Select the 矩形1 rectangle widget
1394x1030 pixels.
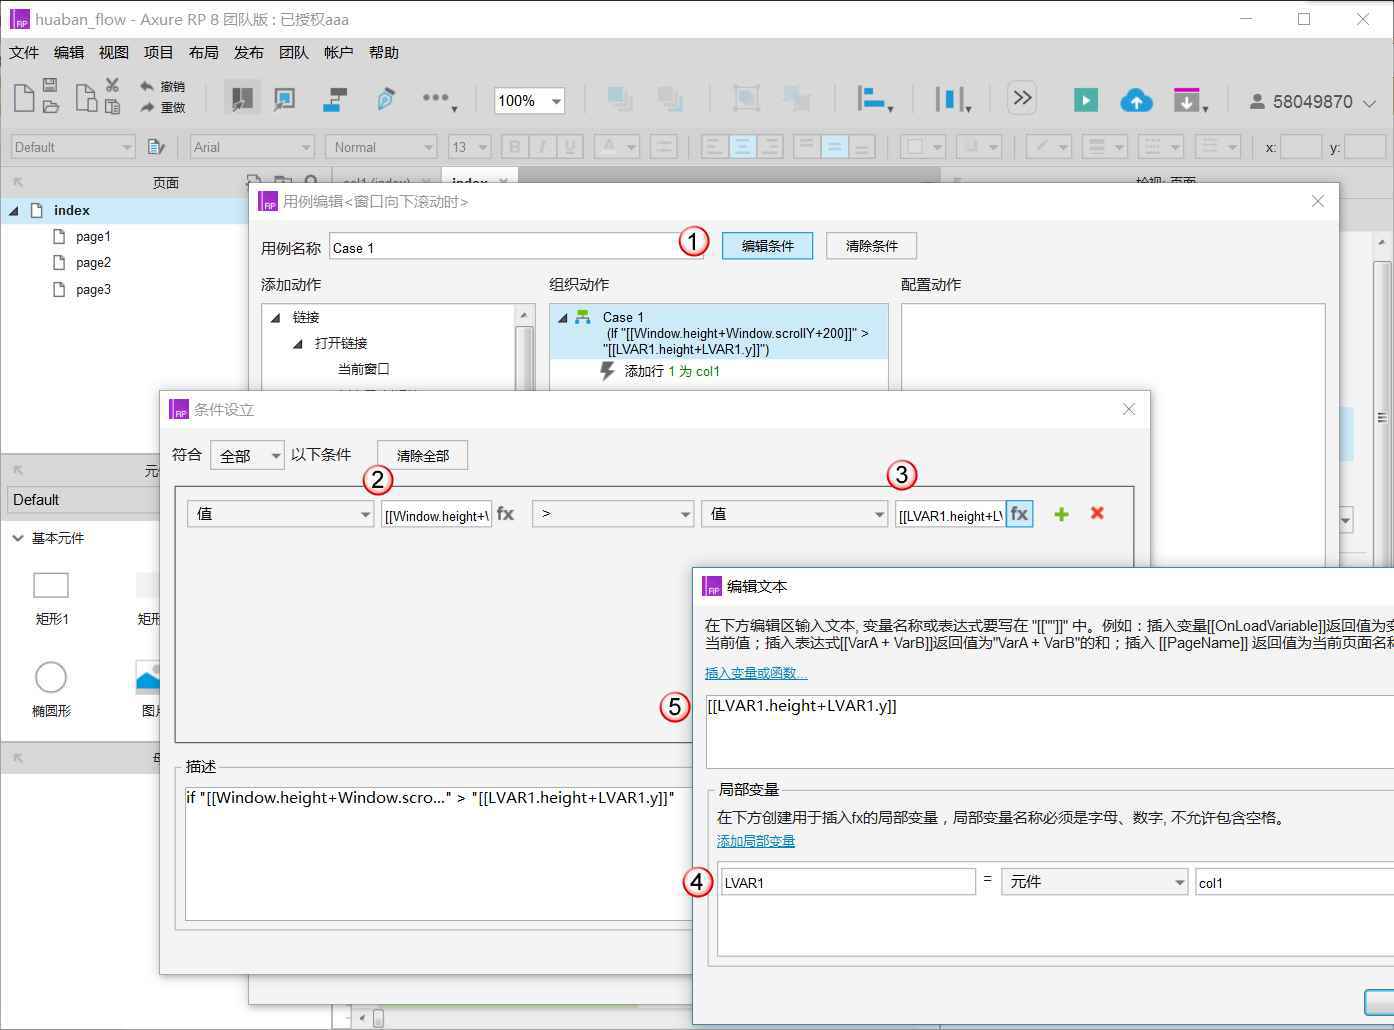click(x=51, y=600)
